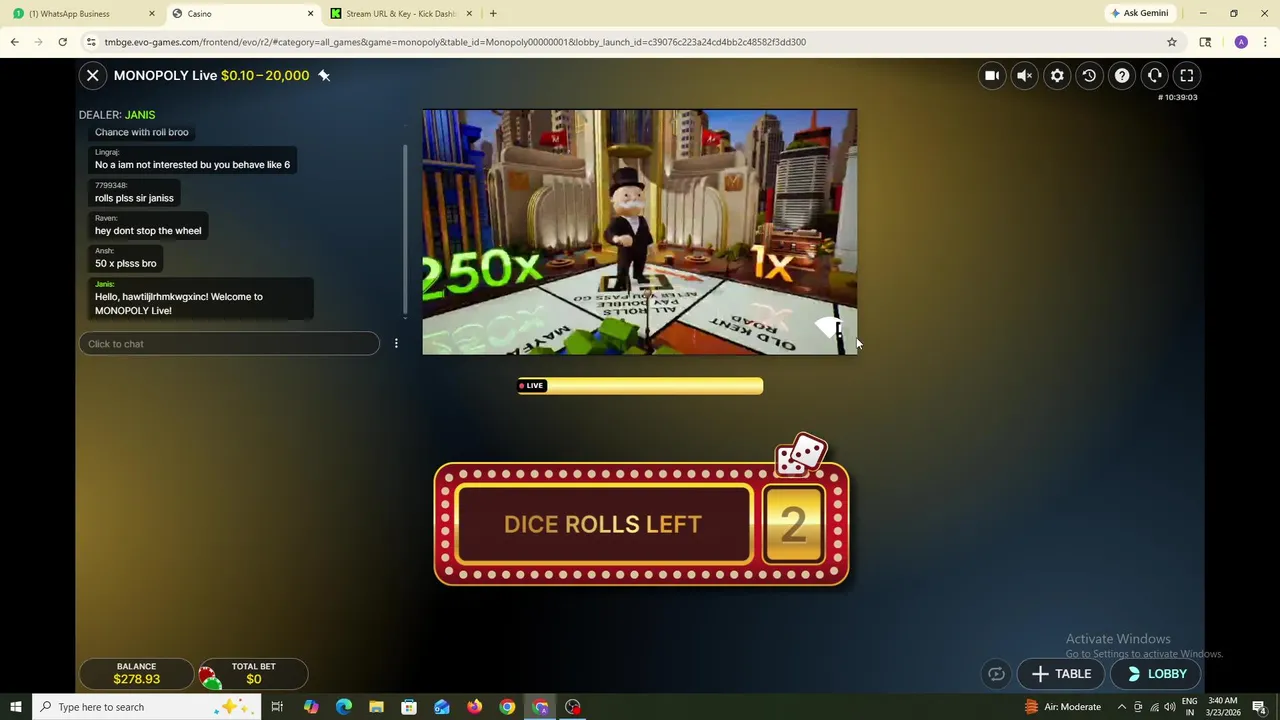
Task: Open the help question mark icon
Action: pos(1122,75)
